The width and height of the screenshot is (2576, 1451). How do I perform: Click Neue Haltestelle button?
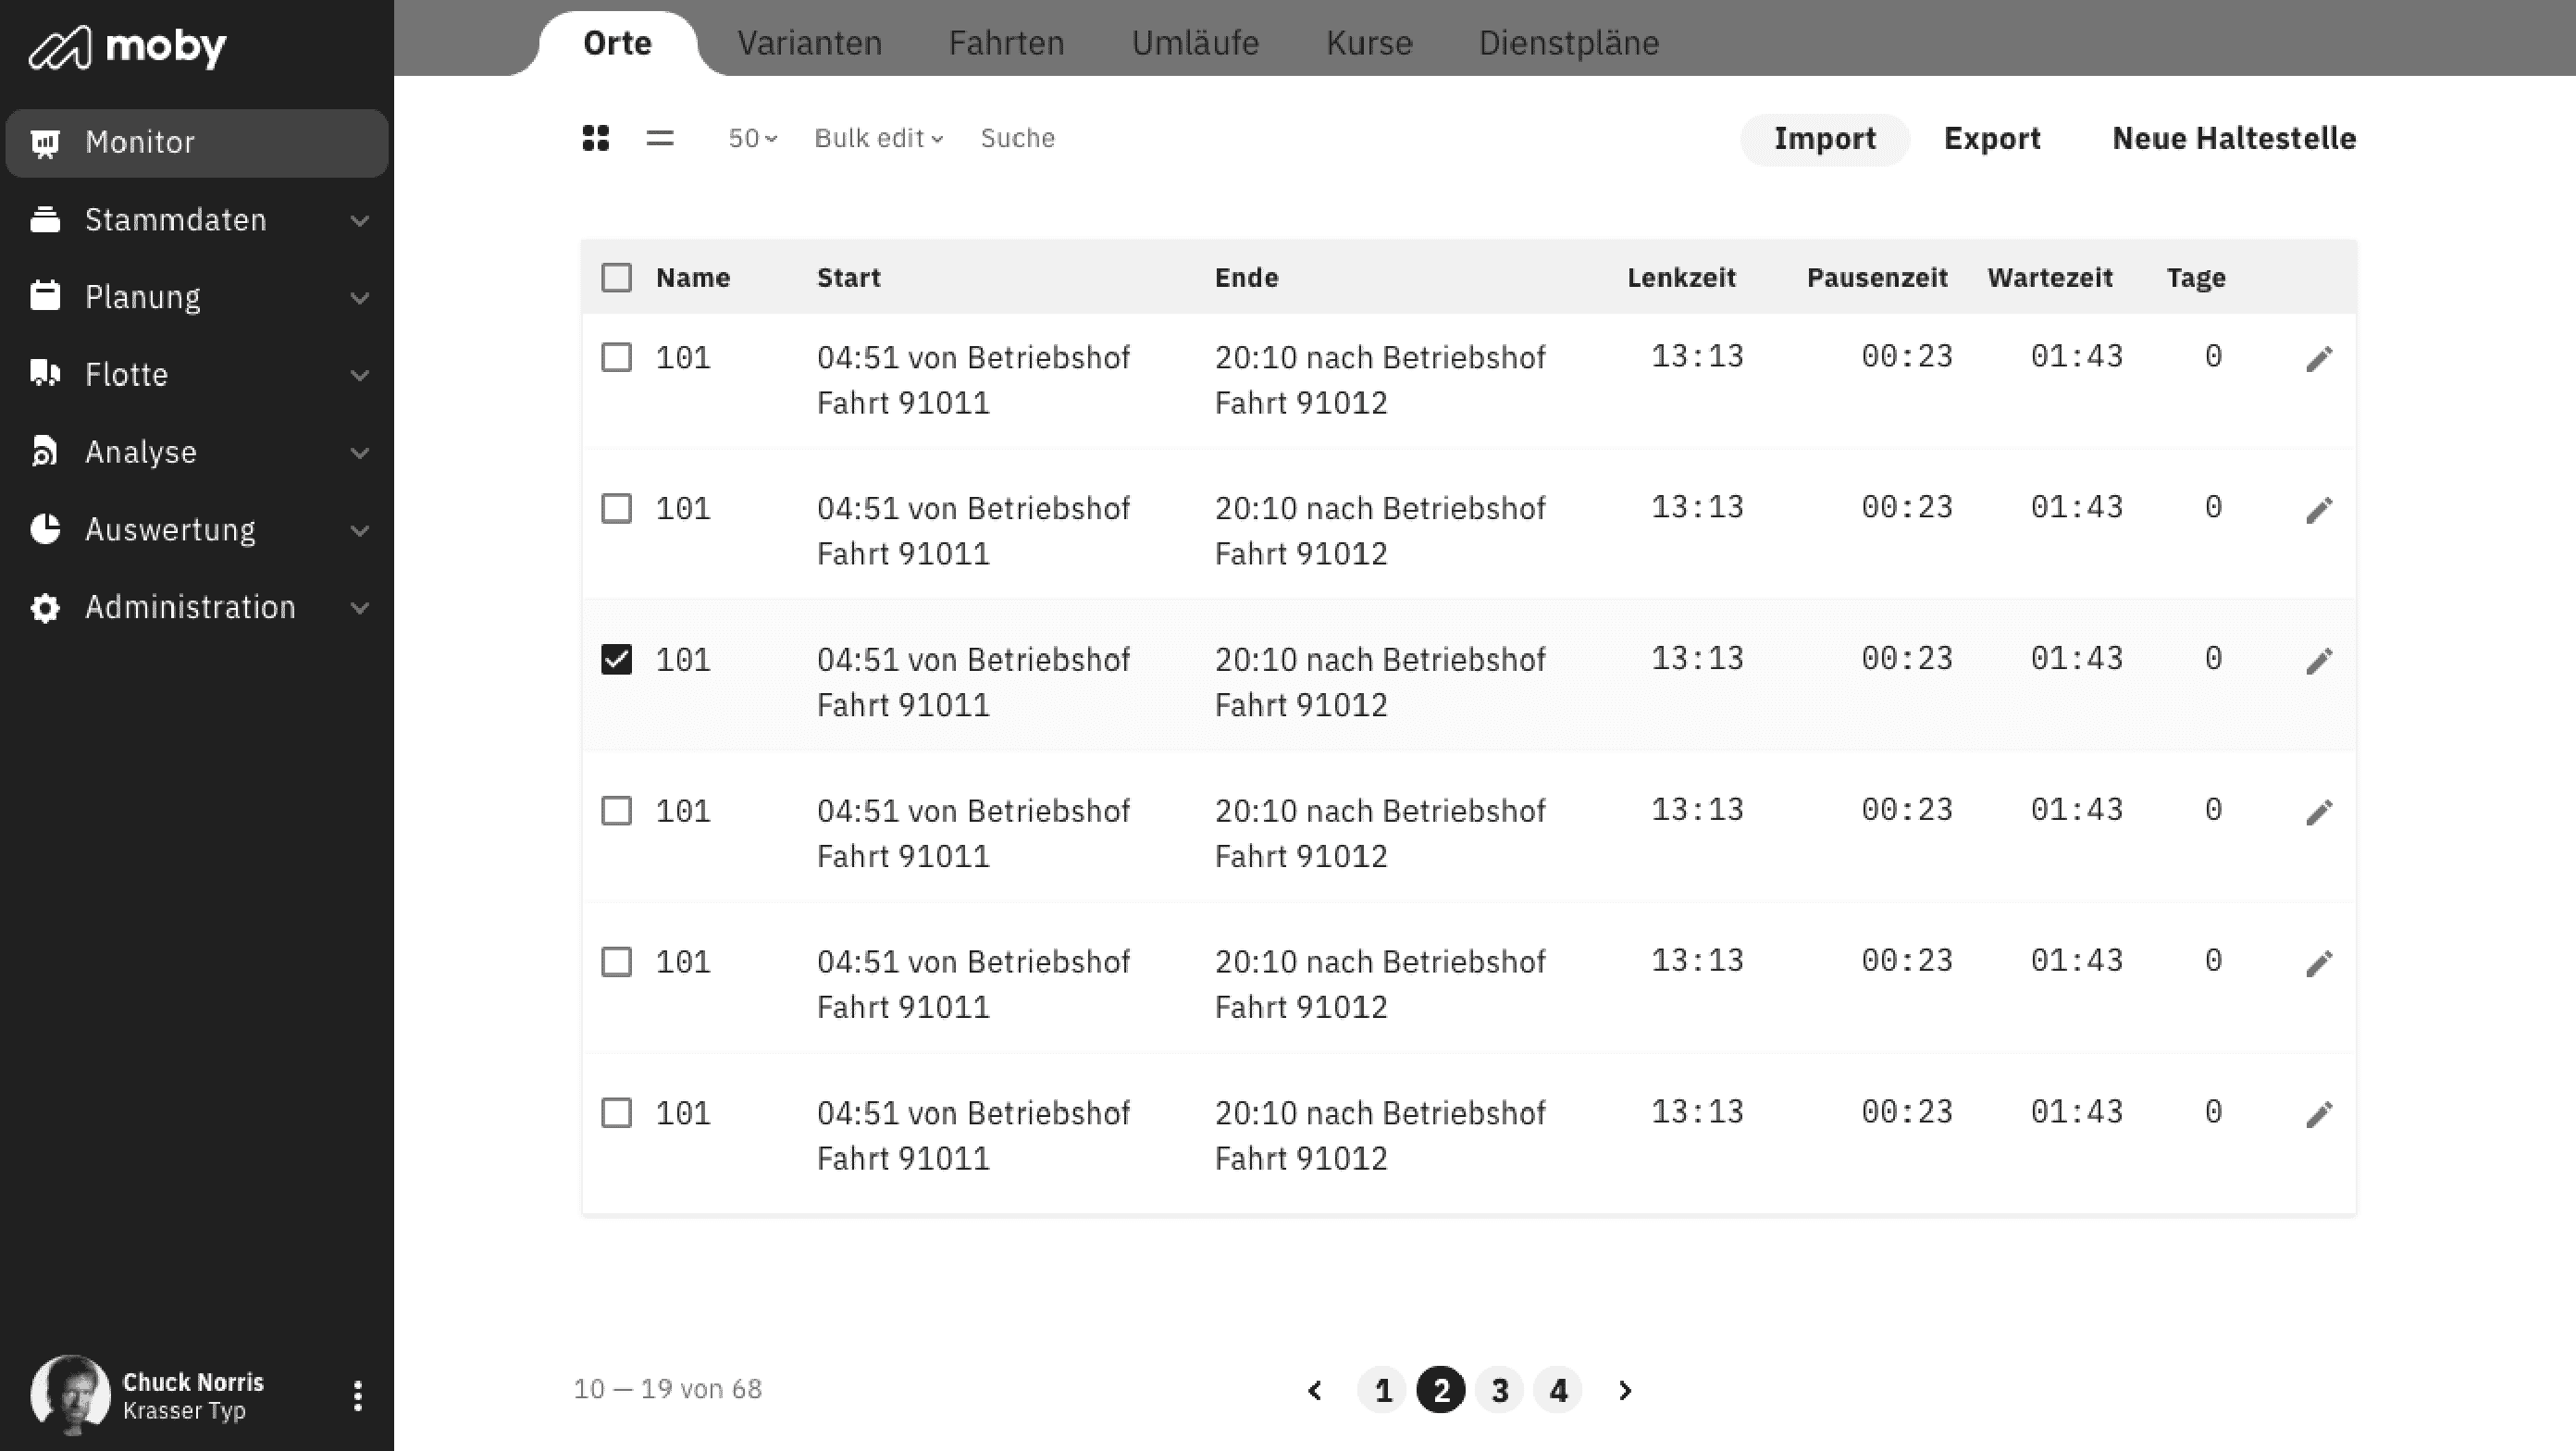(2233, 138)
